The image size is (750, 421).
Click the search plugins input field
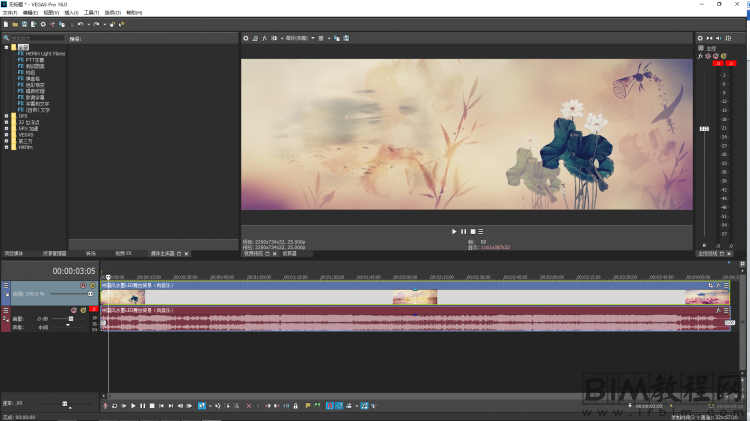click(37, 38)
